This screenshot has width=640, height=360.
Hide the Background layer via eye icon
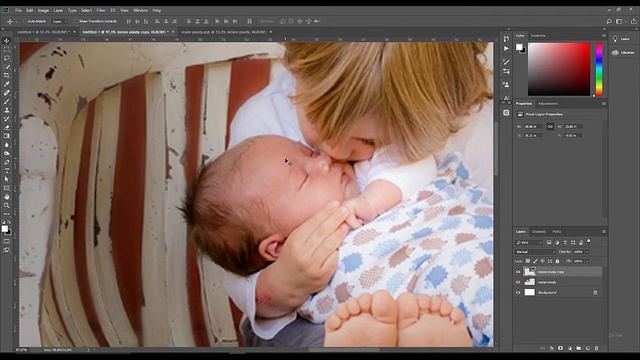click(518, 293)
